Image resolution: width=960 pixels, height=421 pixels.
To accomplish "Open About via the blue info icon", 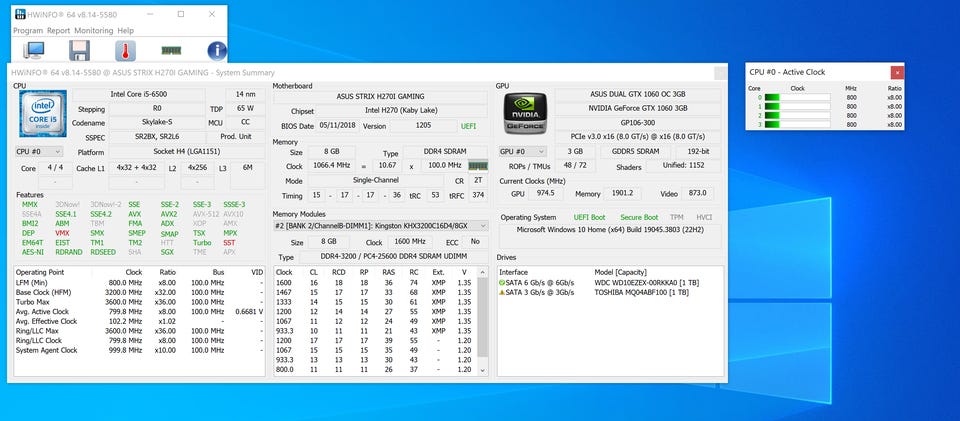I will click(217, 50).
